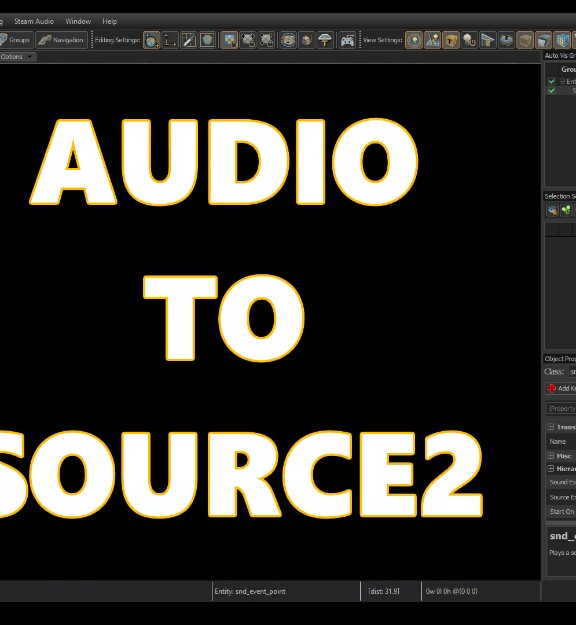Click the framed sphere icon in Editing Settings

207,40
